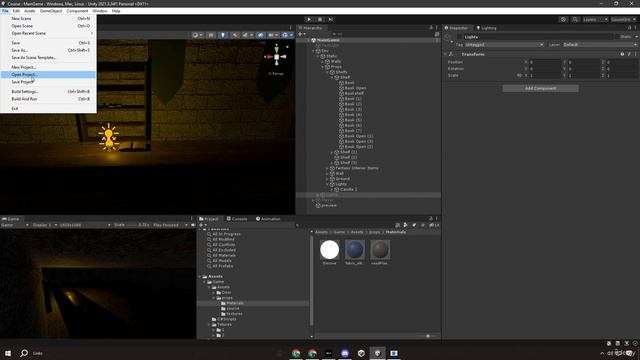Open Scene draw mode dropdown
This screenshot has height=360, width=640.
tap(198, 35)
